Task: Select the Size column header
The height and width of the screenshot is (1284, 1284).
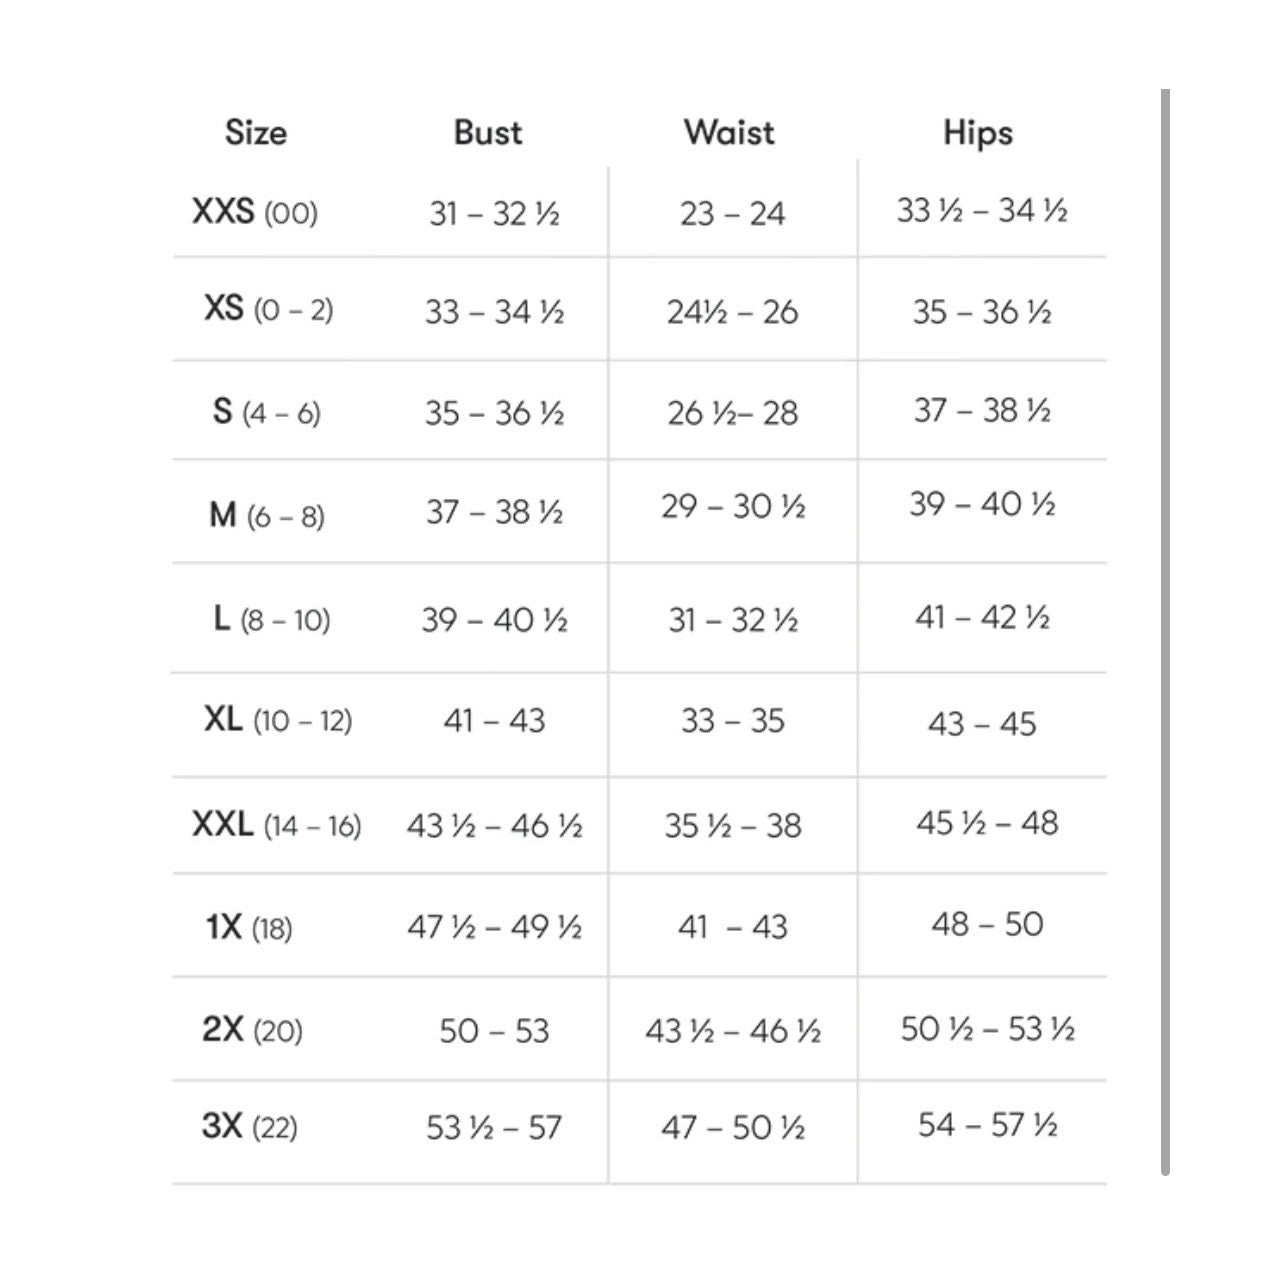Action: [x=256, y=132]
